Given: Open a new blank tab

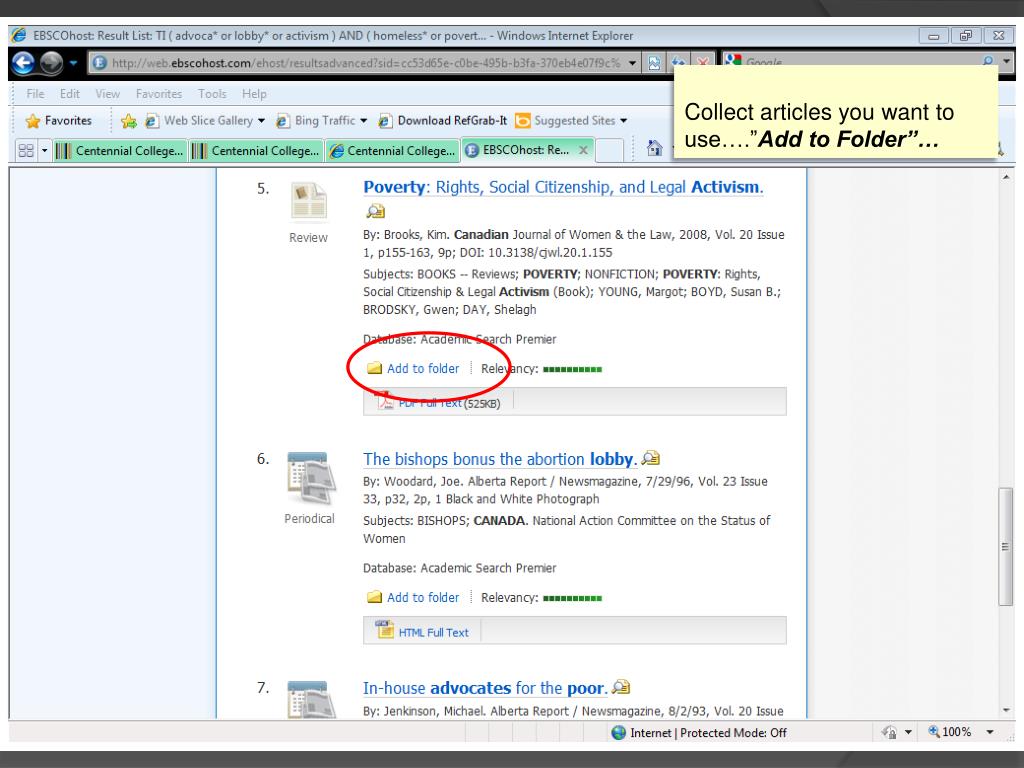Looking at the screenshot, I should pyautogui.click(x=609, y=151).
